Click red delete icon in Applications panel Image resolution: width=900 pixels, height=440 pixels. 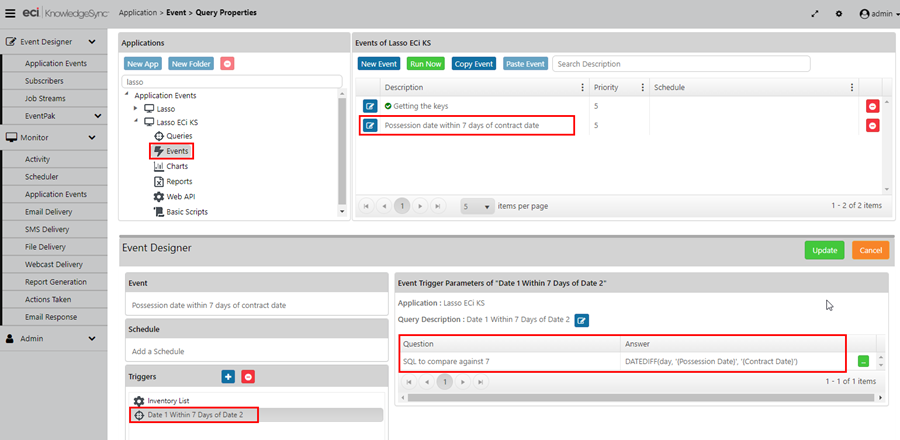click(x=227, y=64)
